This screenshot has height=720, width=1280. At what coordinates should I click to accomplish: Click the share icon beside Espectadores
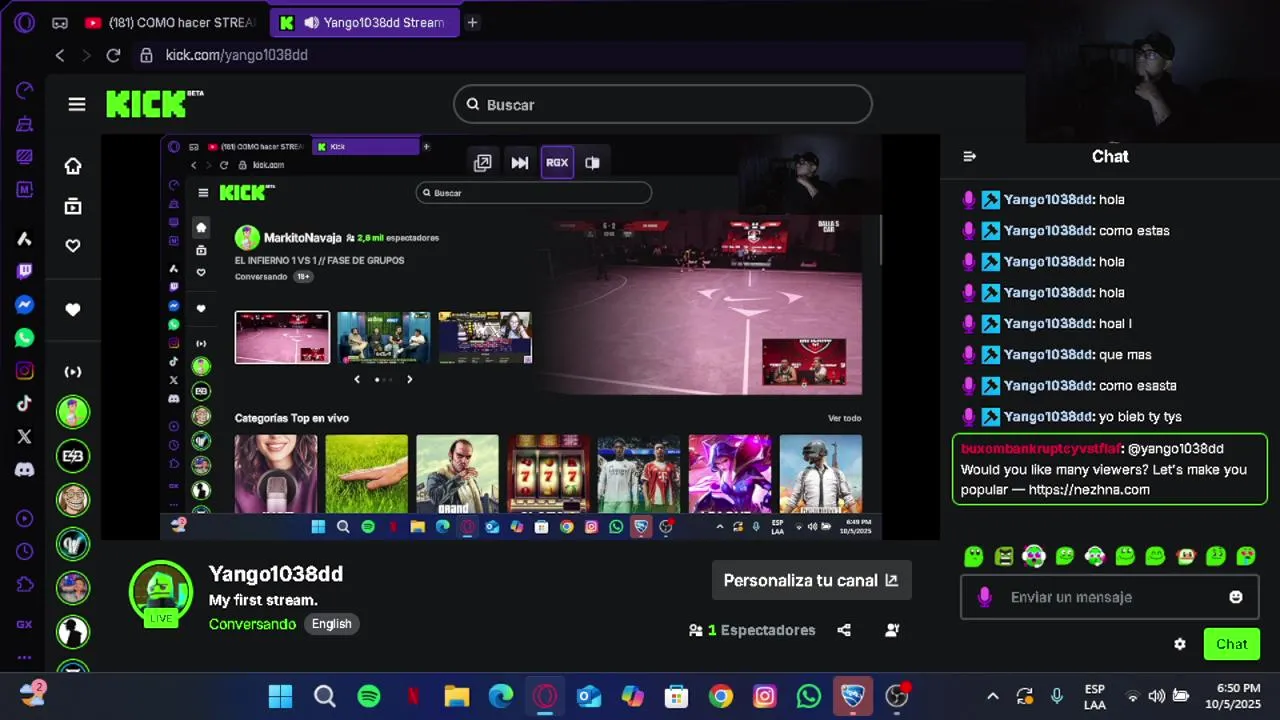click(844, 630)
